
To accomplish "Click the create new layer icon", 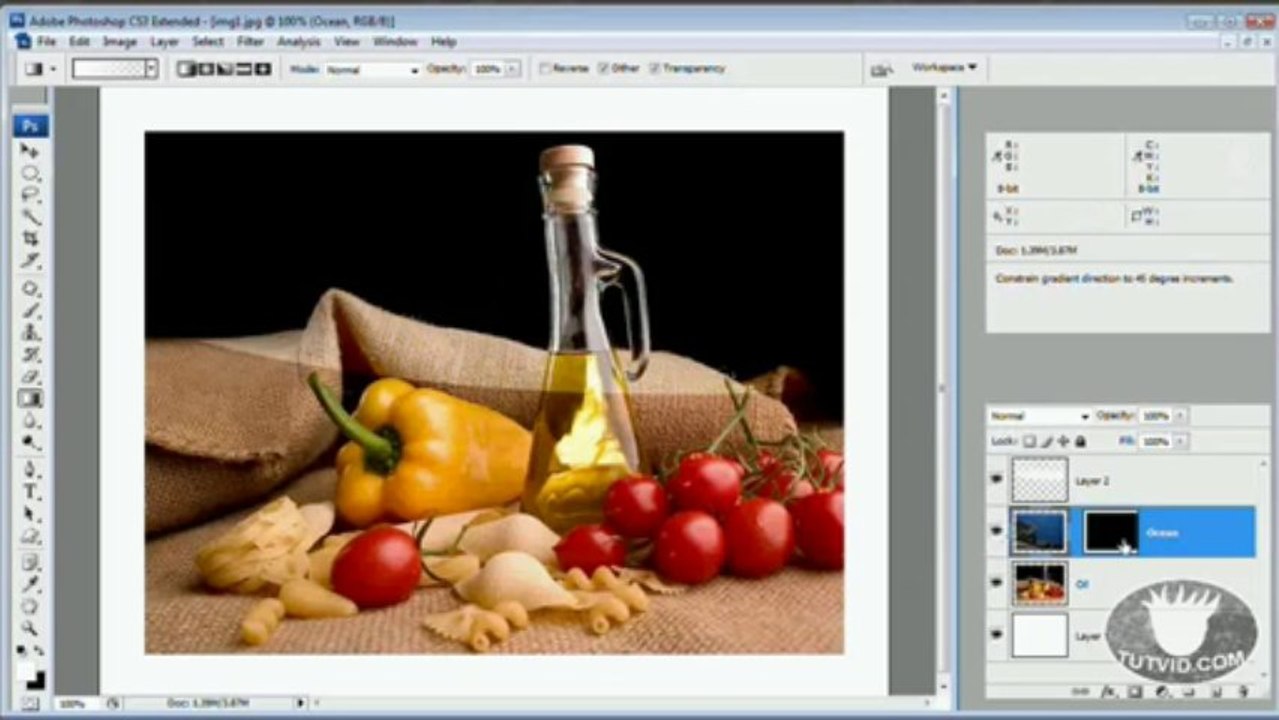I will click(1216, 692).
